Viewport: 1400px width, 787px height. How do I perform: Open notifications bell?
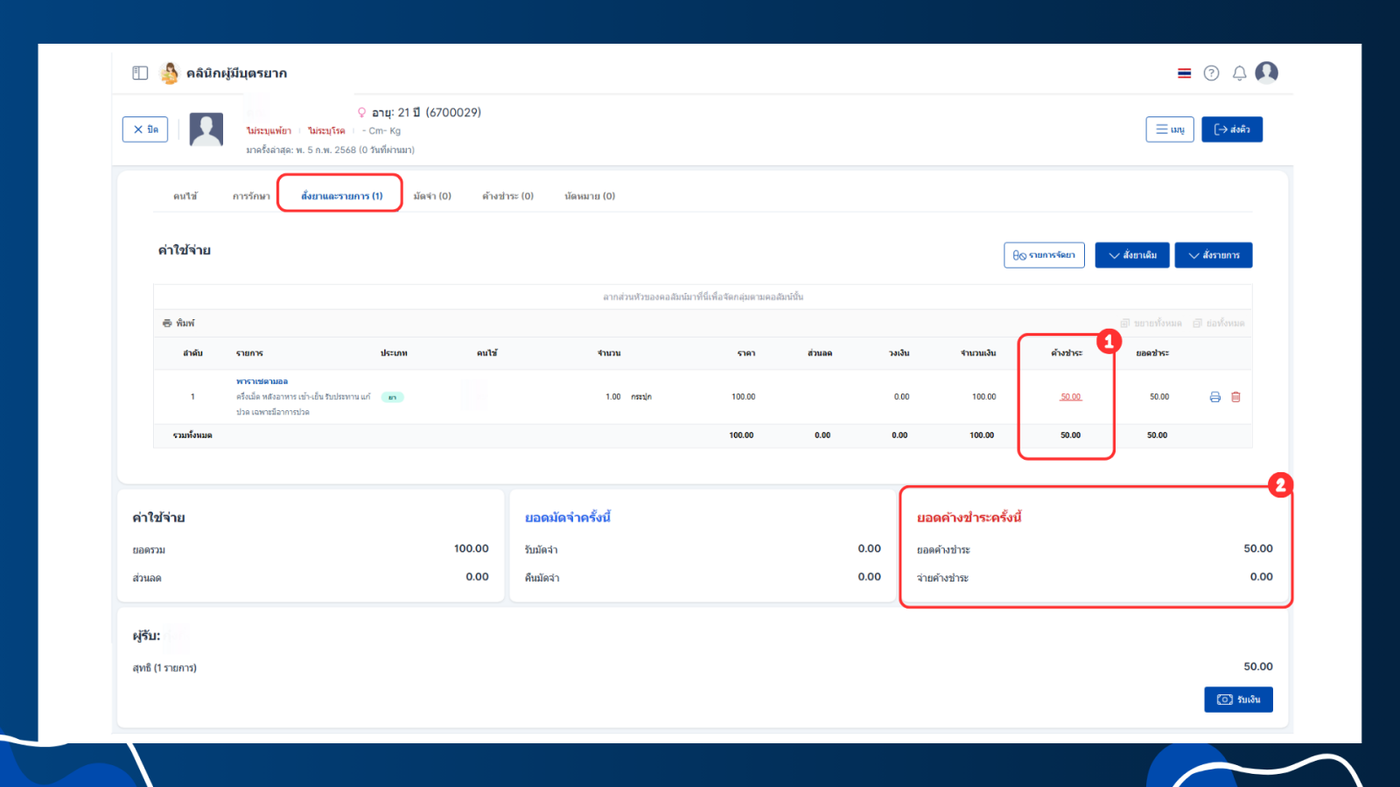(1239, 73)
